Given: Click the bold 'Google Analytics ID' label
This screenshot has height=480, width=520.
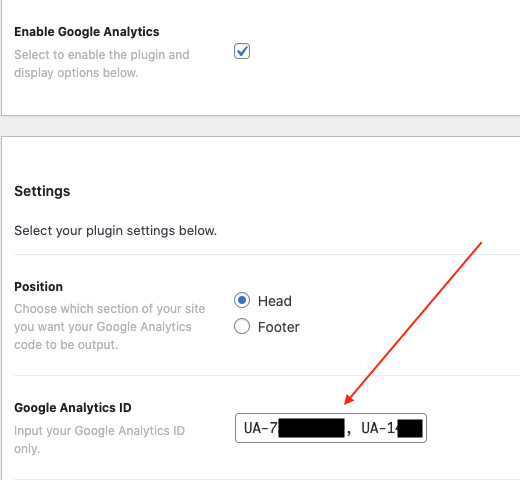Looking at the screenshot, I should (73, 408).
